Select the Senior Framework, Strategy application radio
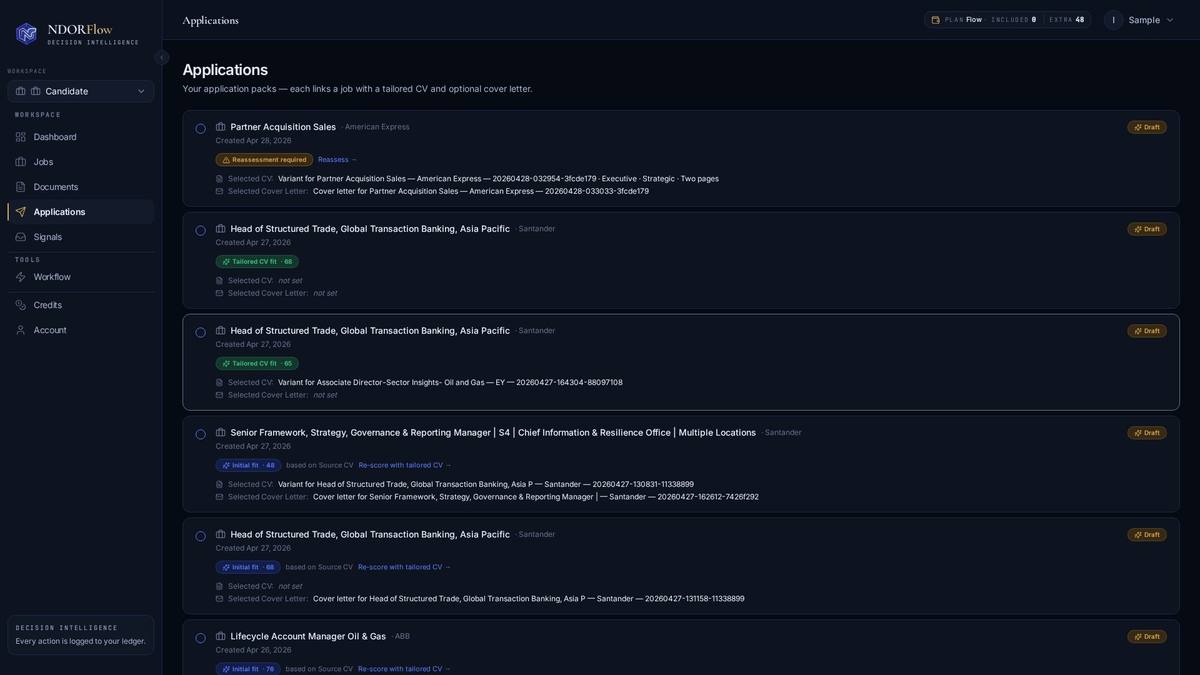1200x675 pixels. [200, 434]
